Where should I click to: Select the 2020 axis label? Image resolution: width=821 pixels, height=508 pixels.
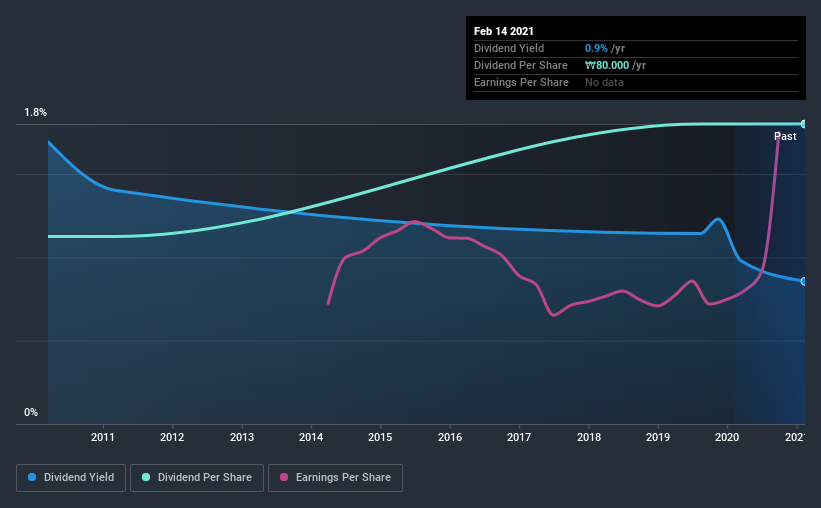pyautogui.click(x=727, y=437)
